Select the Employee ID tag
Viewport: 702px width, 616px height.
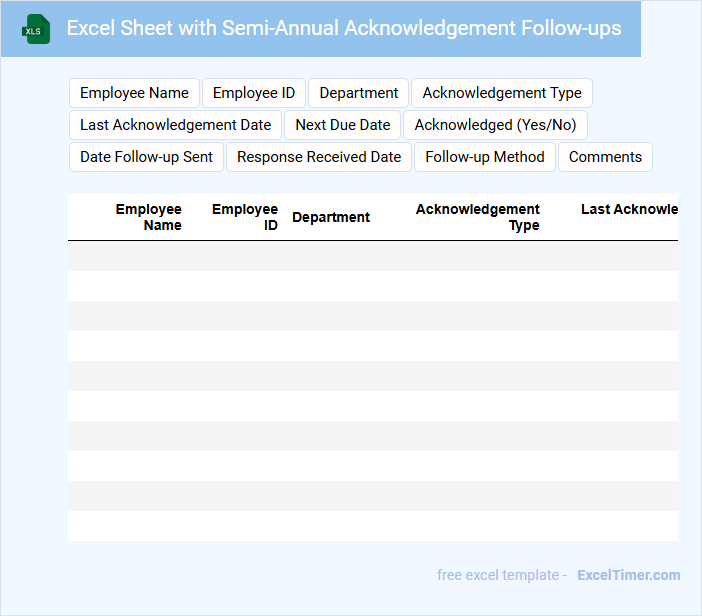(254, 93)
